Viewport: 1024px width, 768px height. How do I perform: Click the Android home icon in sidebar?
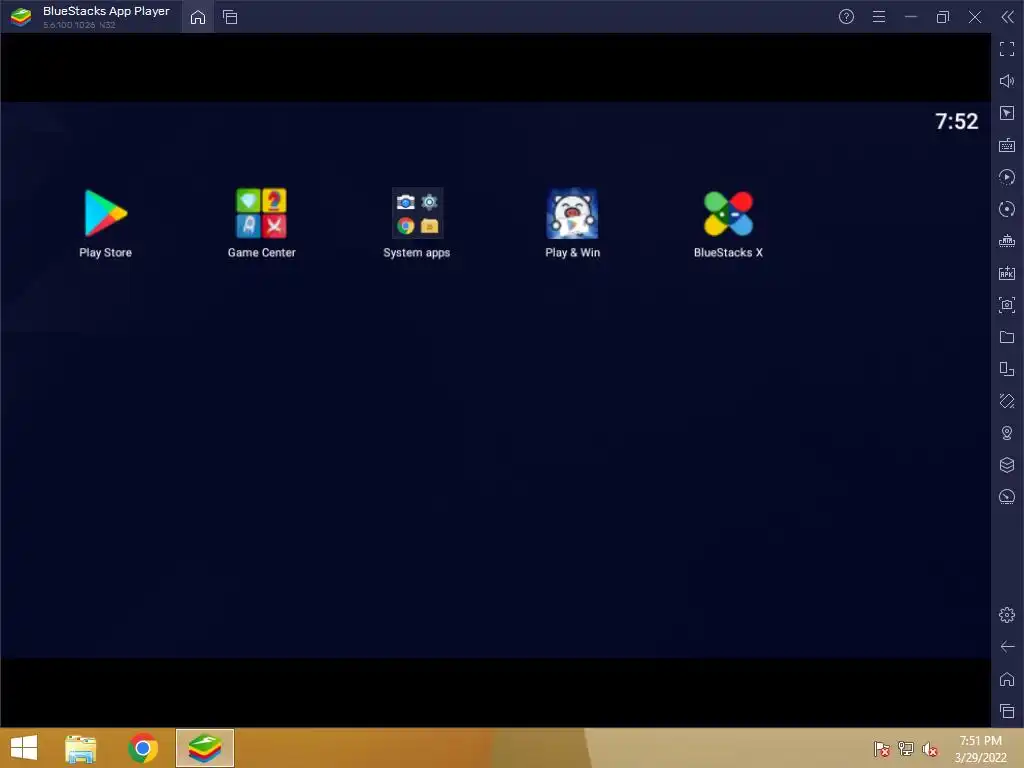[x=1007, y=679]
